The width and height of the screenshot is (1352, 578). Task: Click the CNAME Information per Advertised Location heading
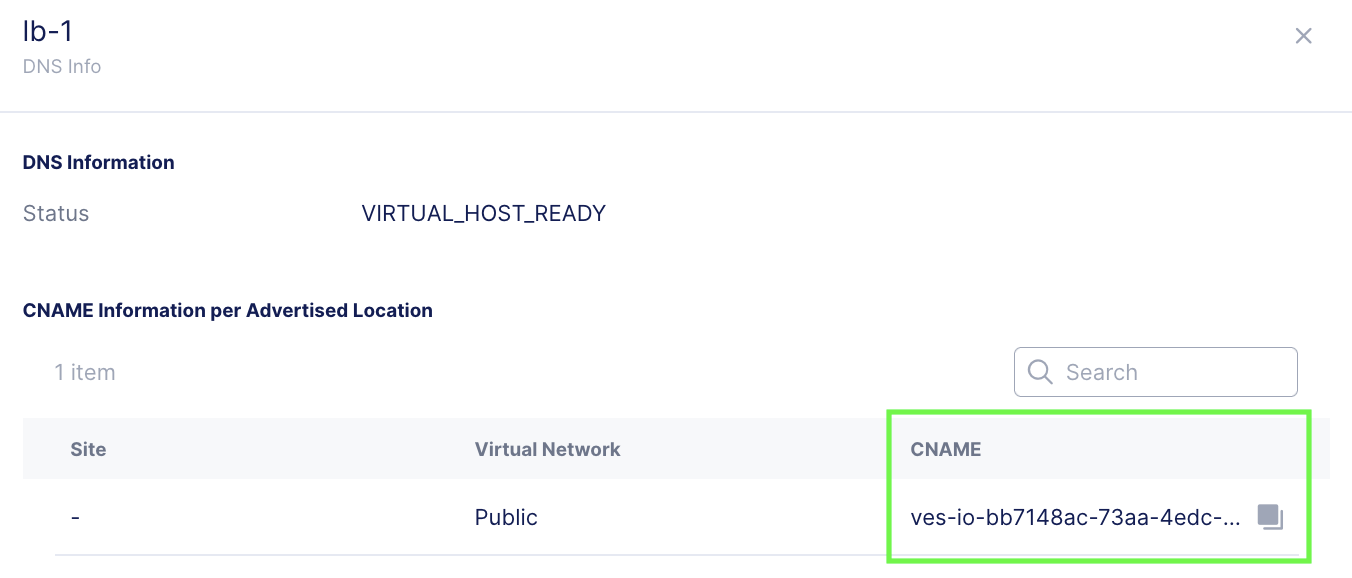pos(228,310)
